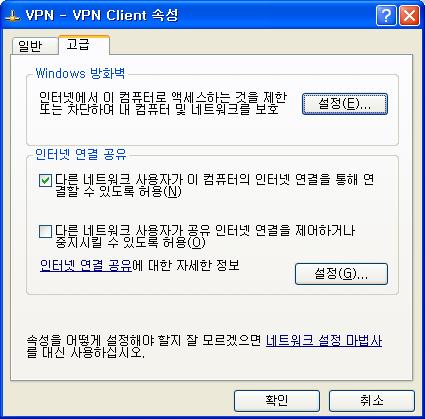Close the VPN Client properties dialog
This screenshot has height=419, width=425.
click(x=409, y=16)
